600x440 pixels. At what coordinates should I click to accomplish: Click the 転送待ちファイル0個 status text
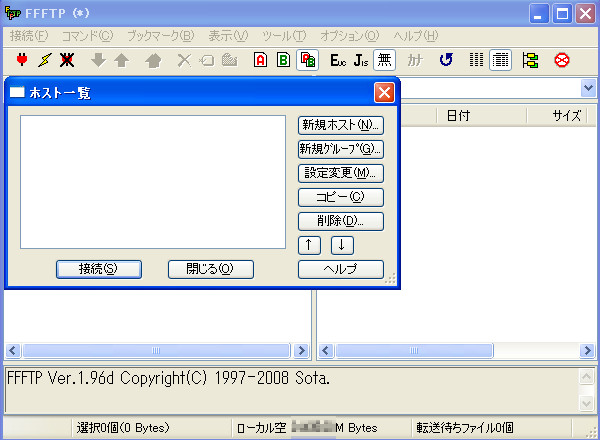tap(465, 428)
